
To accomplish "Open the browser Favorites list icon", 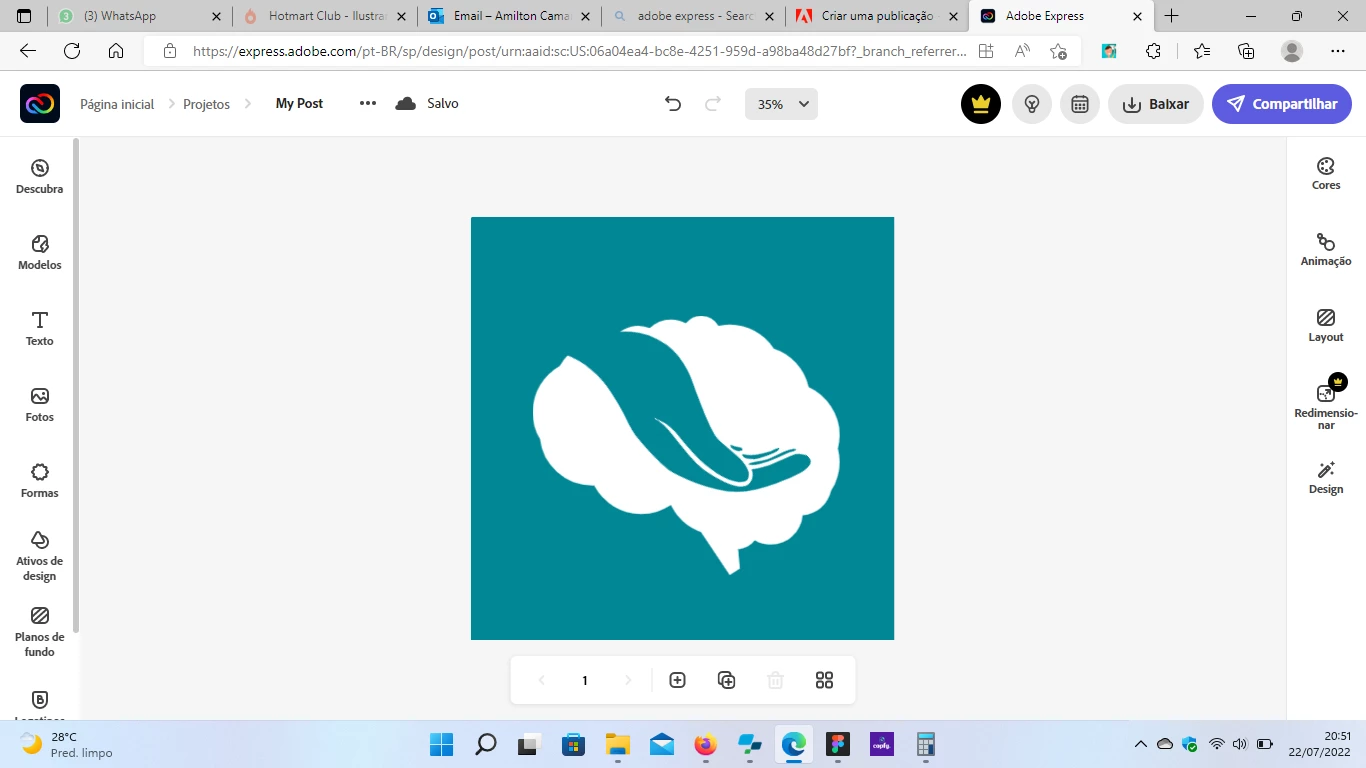I will (1202, 51).
